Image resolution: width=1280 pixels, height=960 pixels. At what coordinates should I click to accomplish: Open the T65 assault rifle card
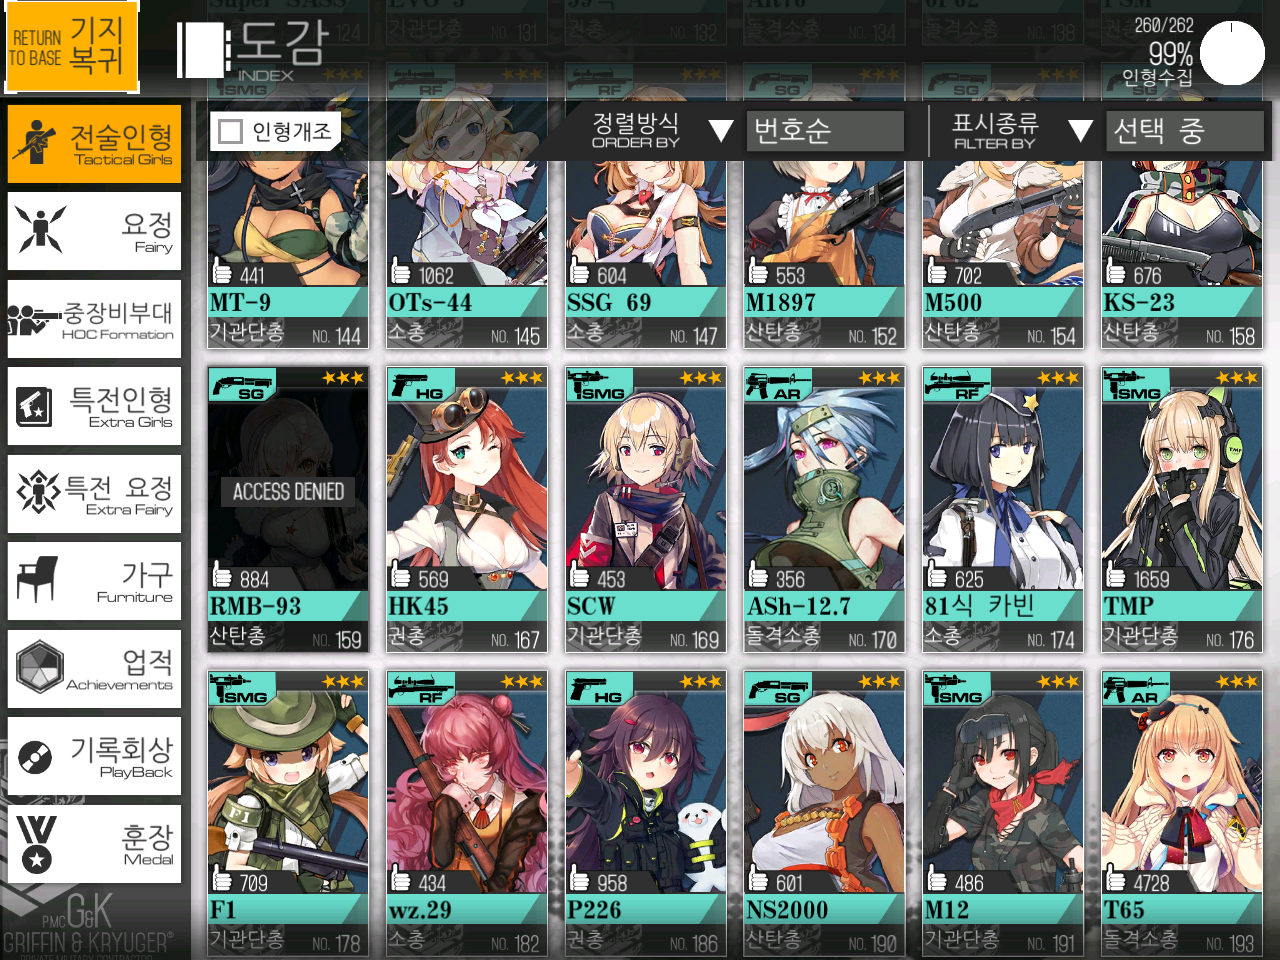(x=1182, y=814)
